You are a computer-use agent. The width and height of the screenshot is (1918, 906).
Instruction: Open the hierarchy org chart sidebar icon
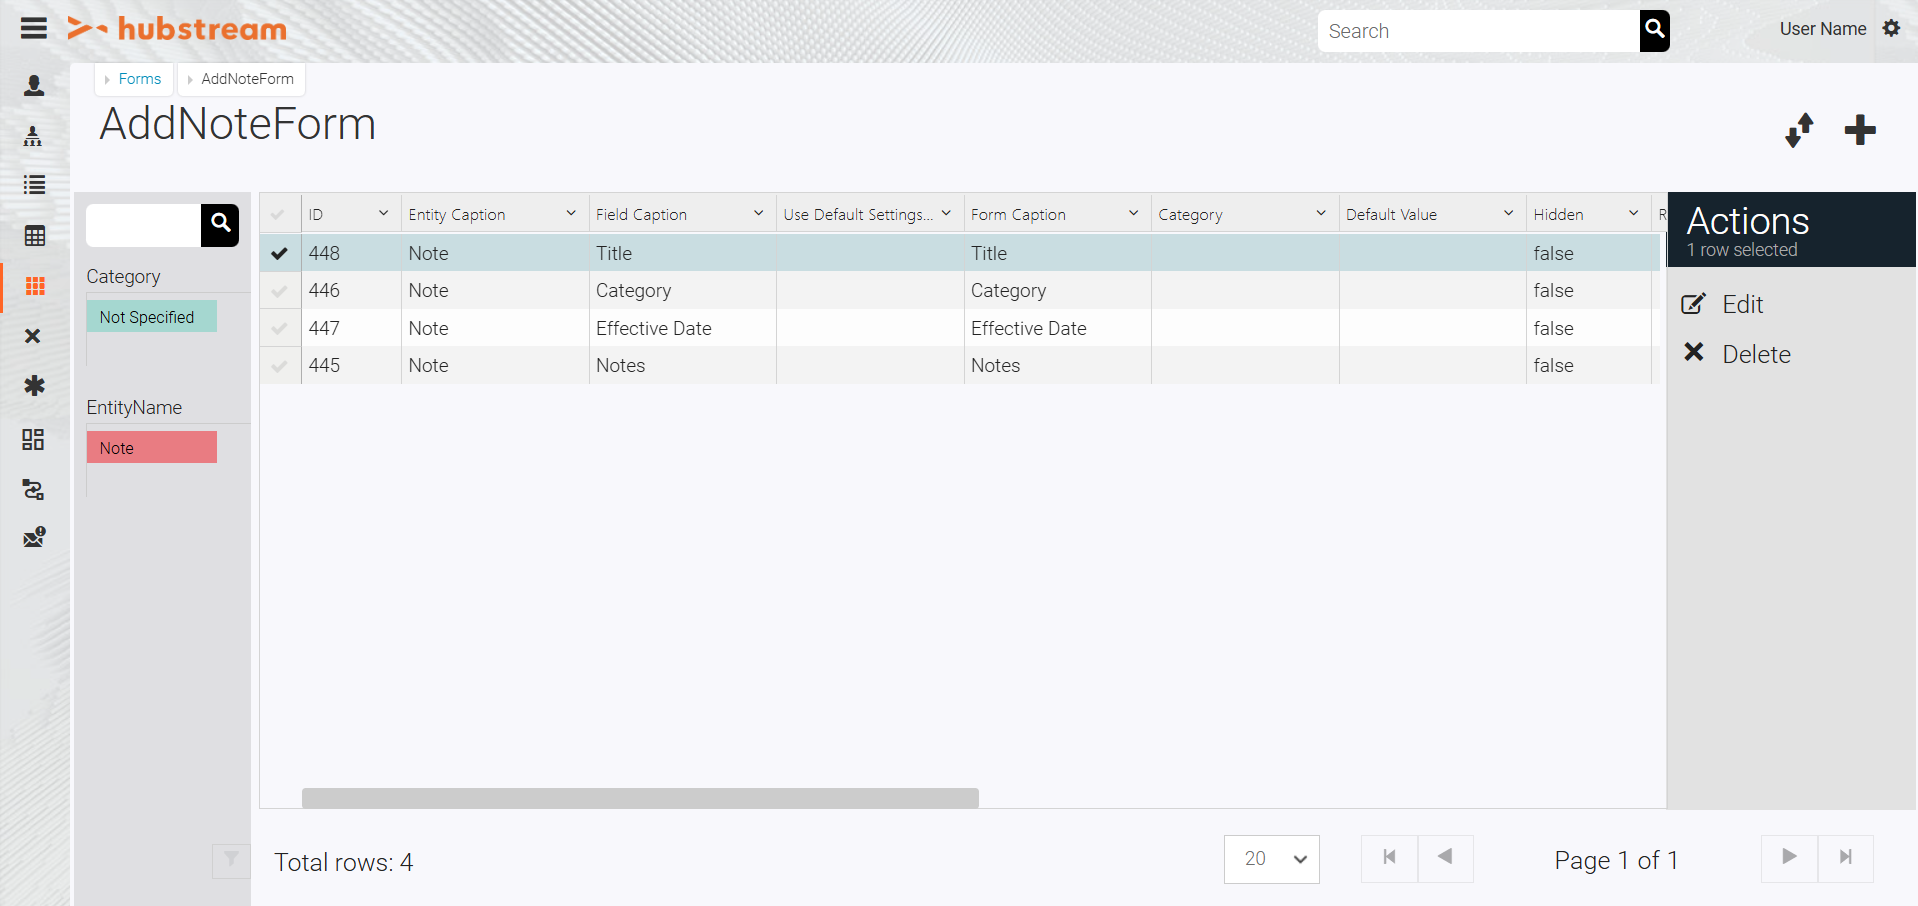[34, 136]
